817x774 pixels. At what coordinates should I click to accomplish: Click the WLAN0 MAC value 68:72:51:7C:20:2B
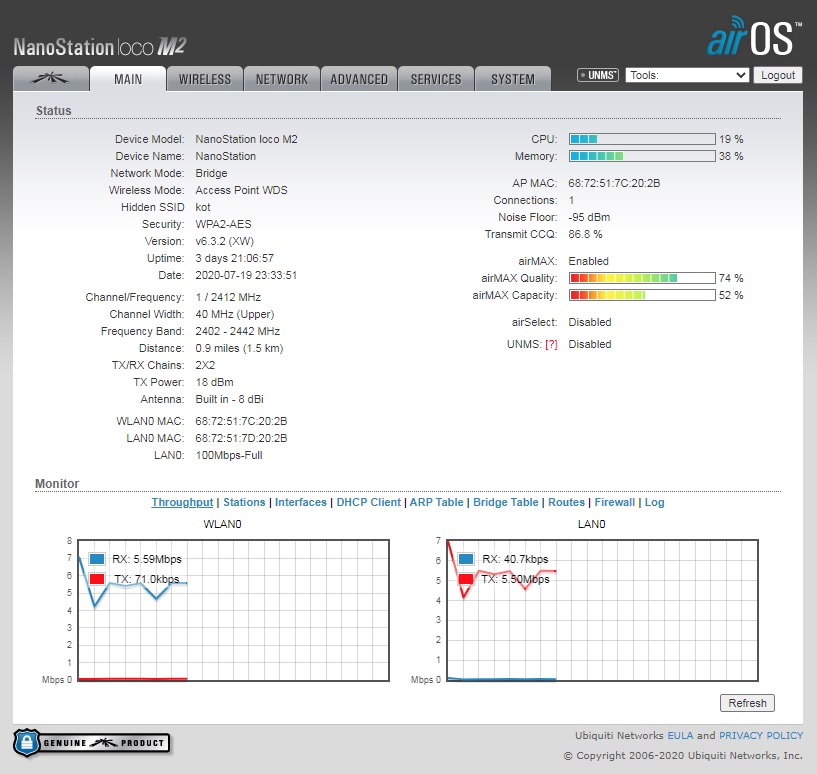click(241, 421)
